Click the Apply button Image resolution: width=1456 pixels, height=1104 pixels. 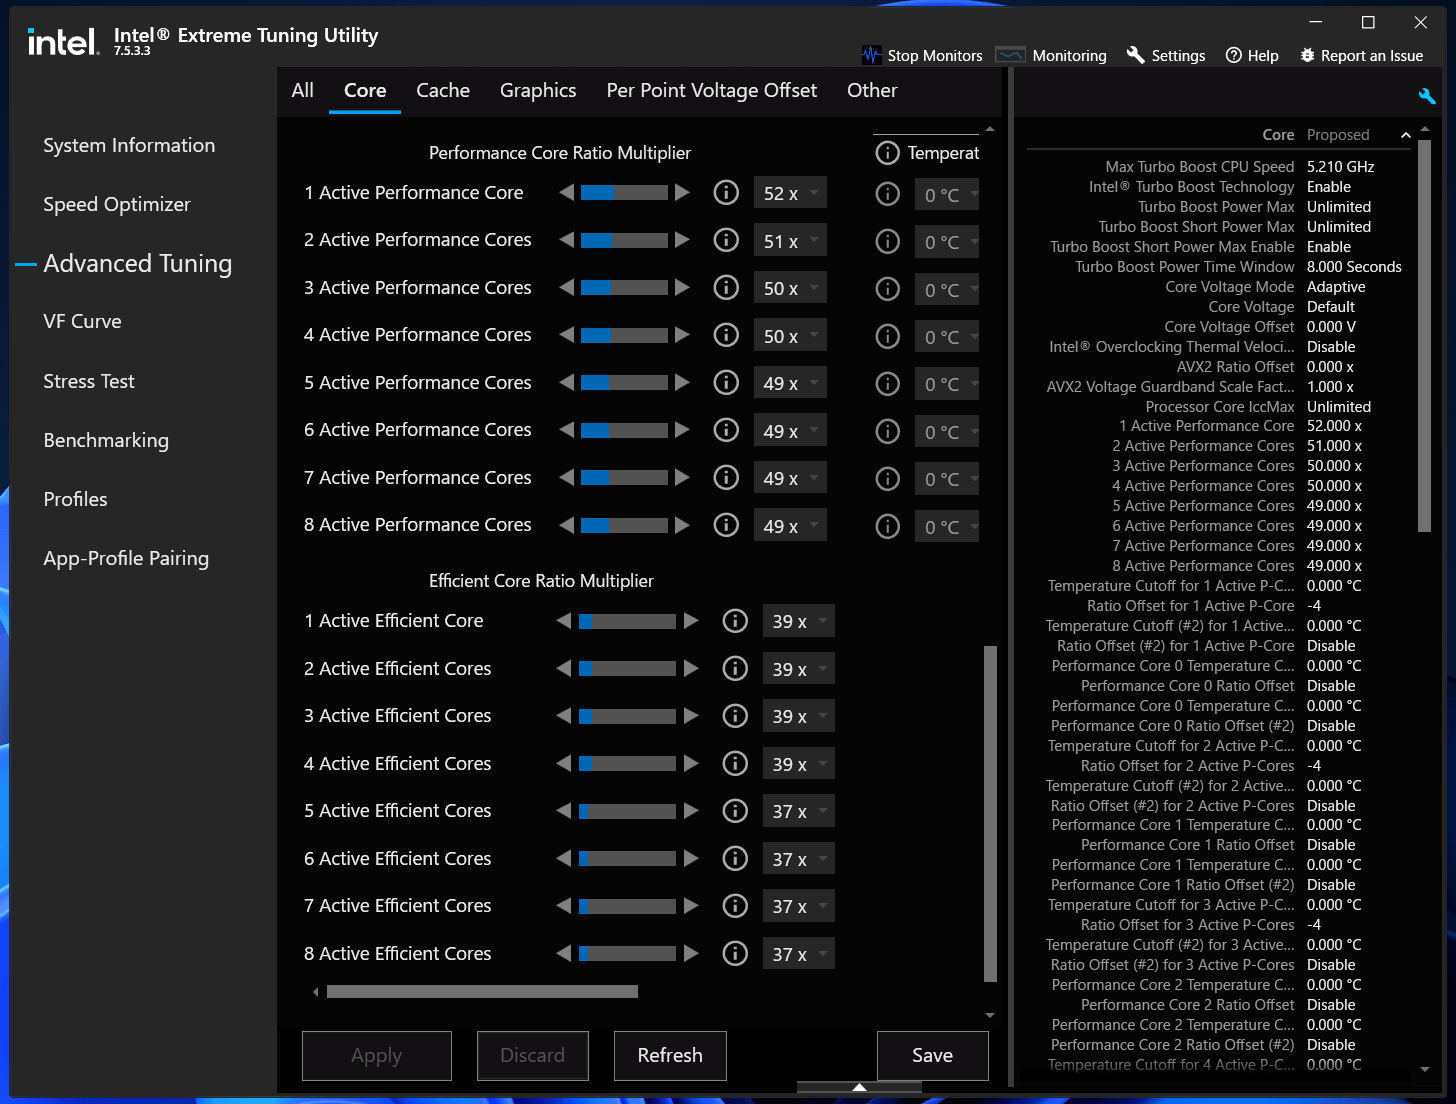pos(377,1055)
